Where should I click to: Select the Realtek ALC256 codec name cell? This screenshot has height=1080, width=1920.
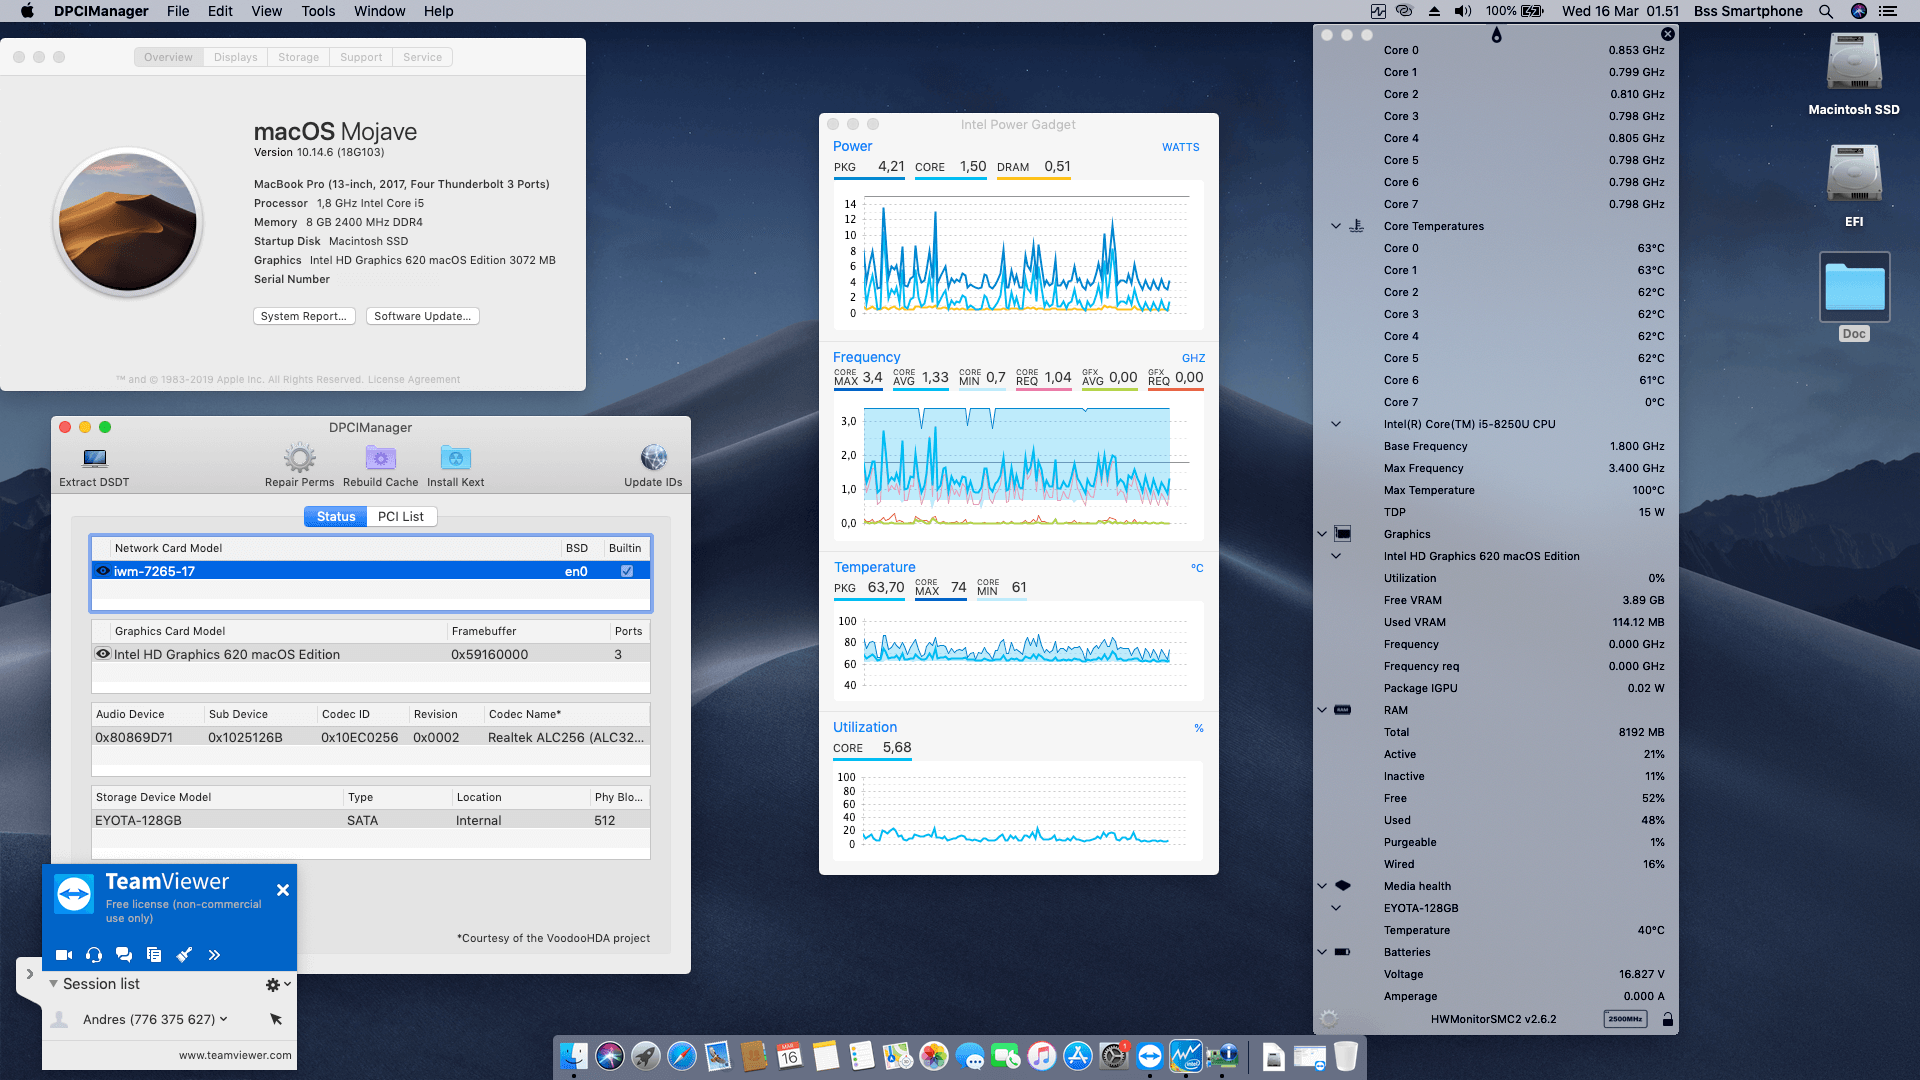point(566,737)
